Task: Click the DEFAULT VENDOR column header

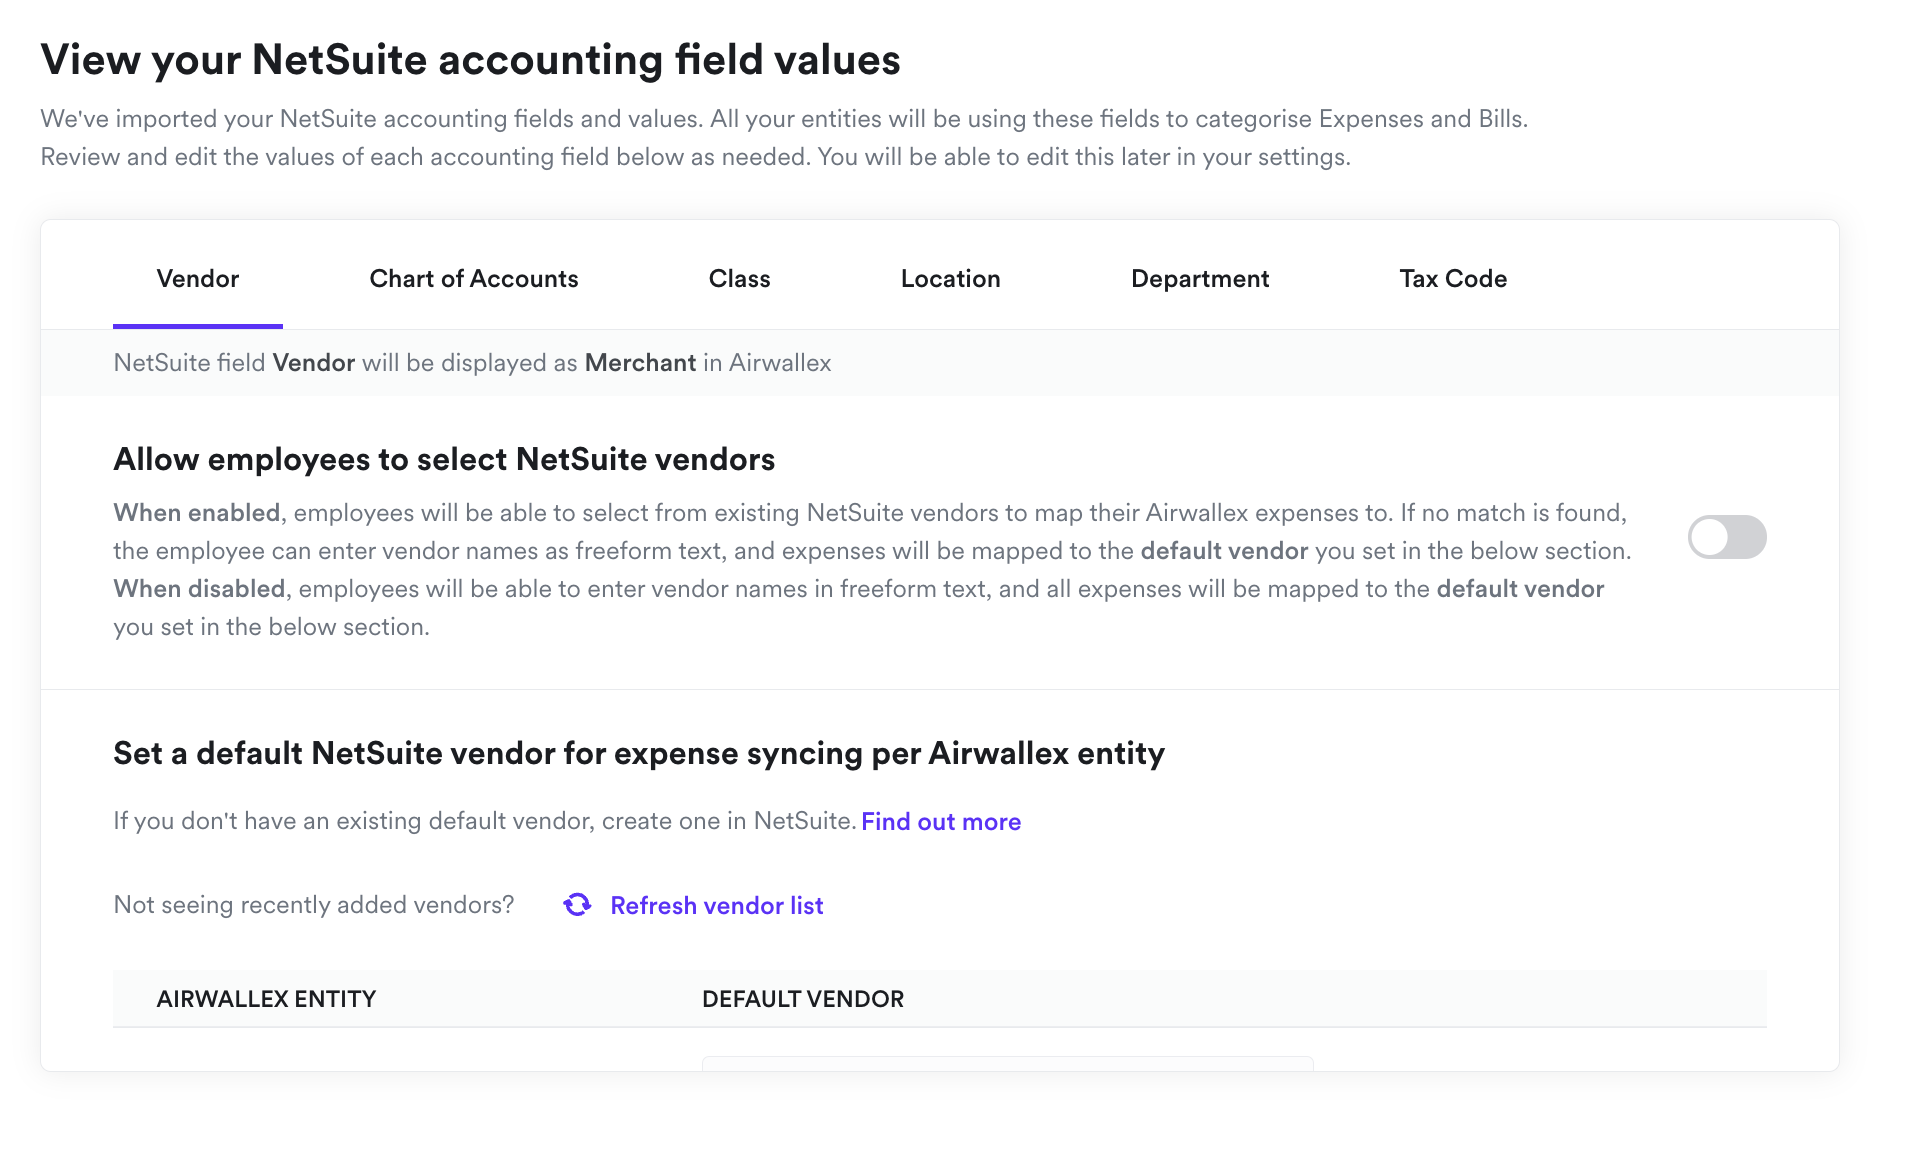Action: click(x=803, y=998)
